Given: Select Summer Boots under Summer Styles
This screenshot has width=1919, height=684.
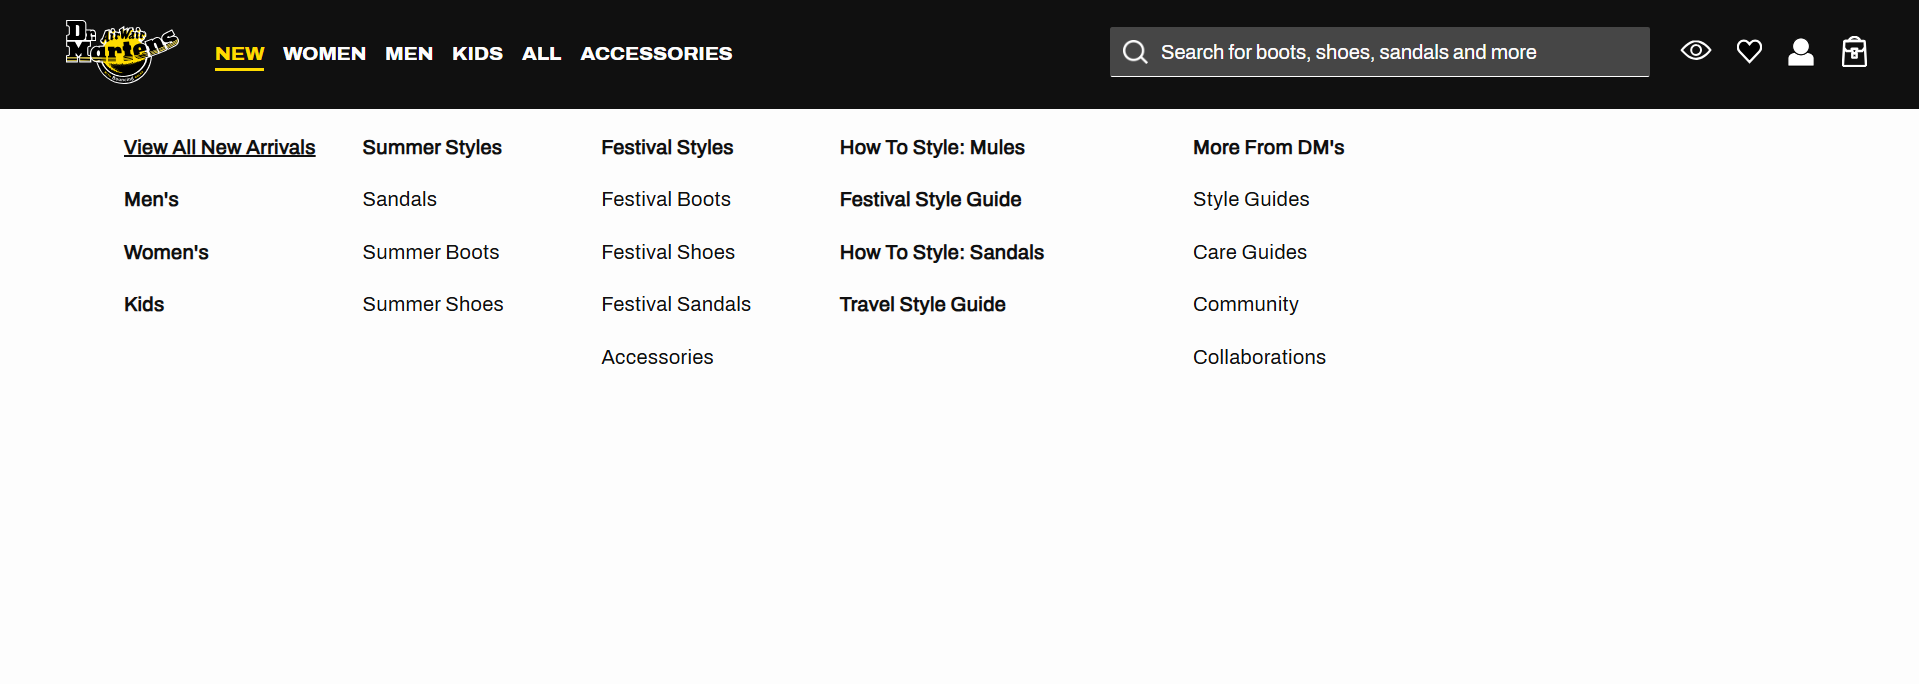Looking at the screenshot, I should point(431,252).
